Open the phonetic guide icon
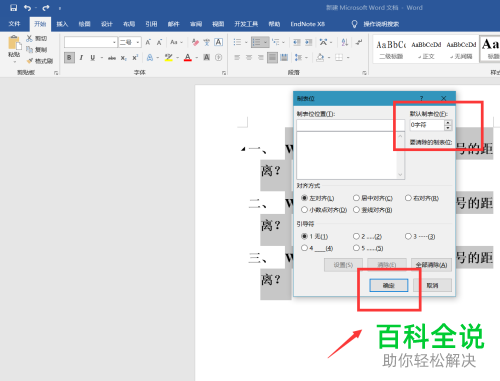500x381 pixels. (207, 42)
